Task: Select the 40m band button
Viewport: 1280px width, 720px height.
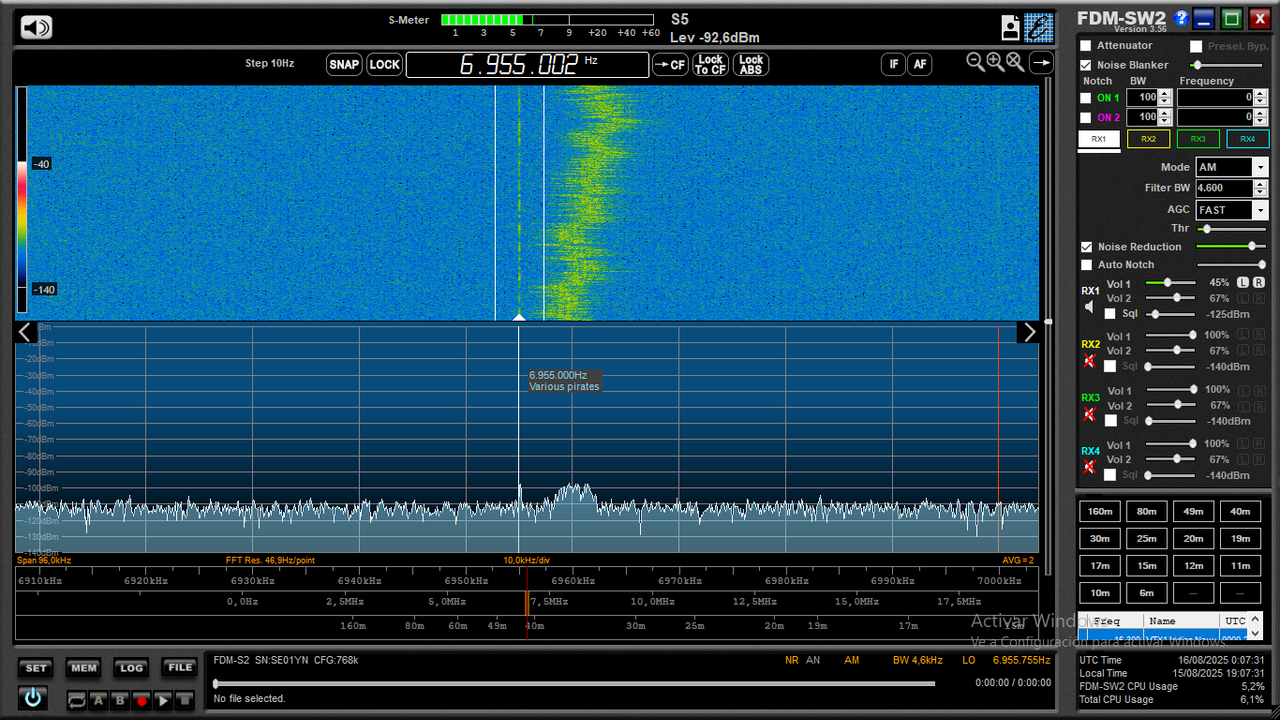Action: click(x=1240, y=512)
